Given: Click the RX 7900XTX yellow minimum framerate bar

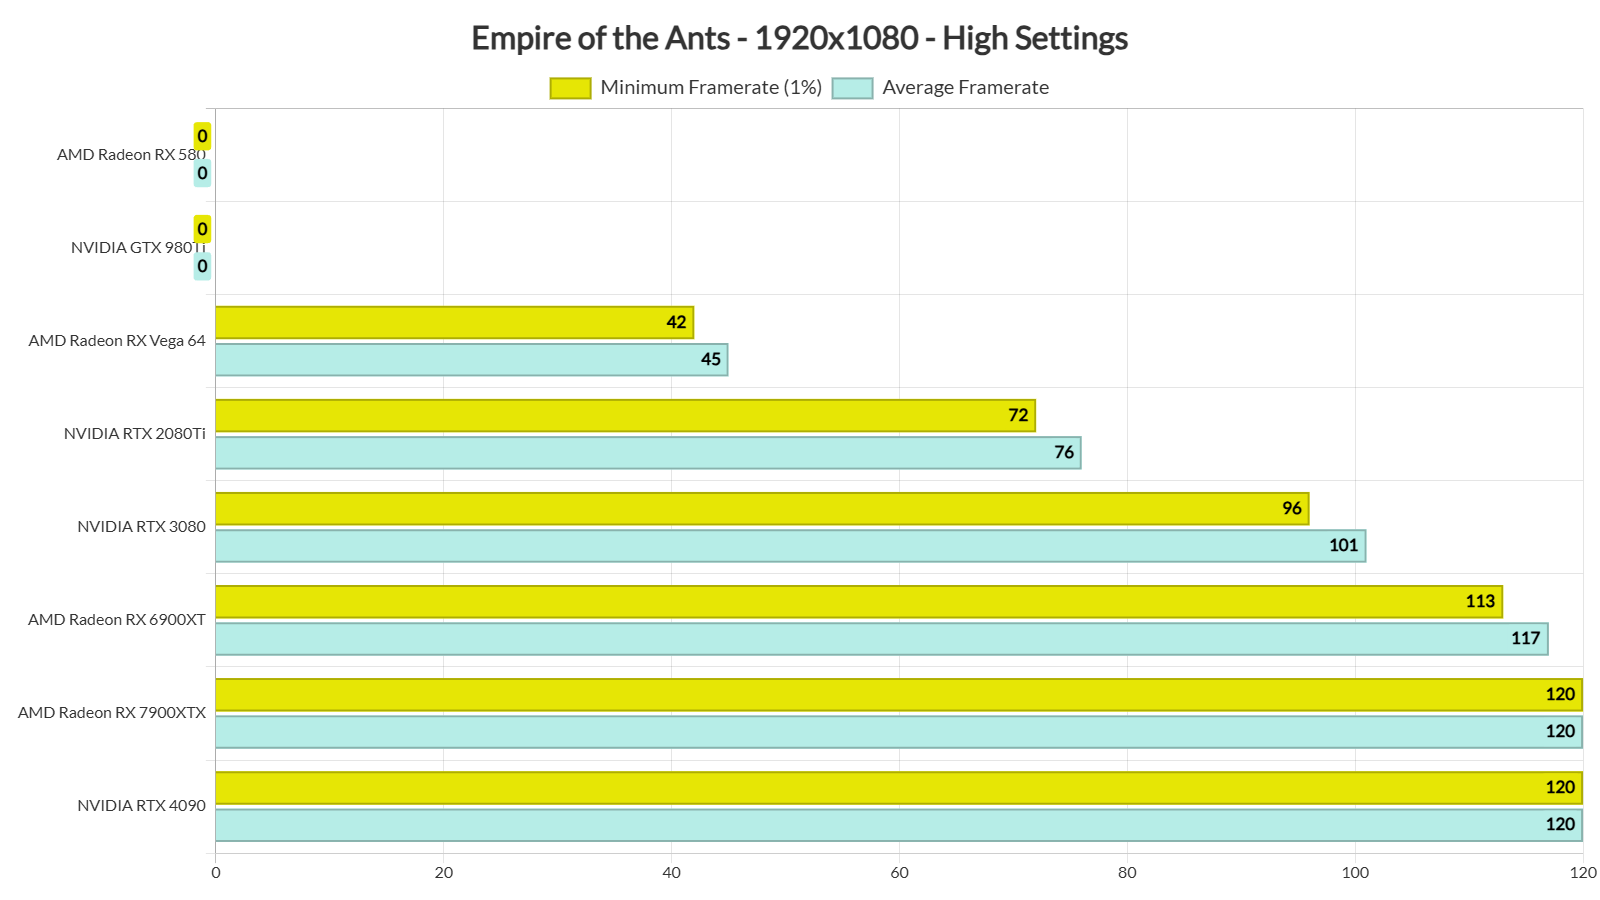Looking at the screenshot, I should pos(898,695).
